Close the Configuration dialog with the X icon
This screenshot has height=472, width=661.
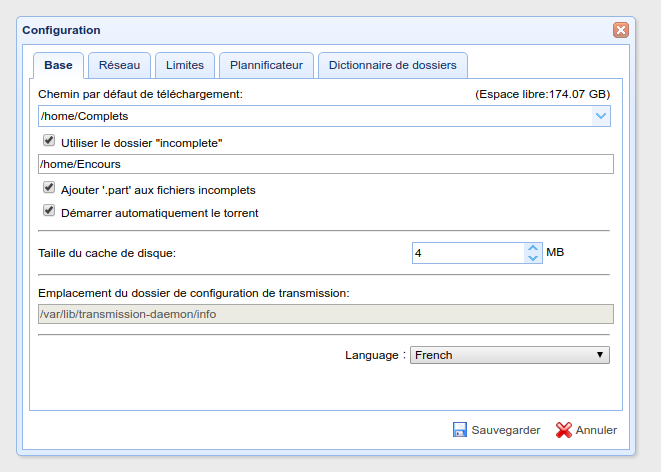(x=621, y=30)
